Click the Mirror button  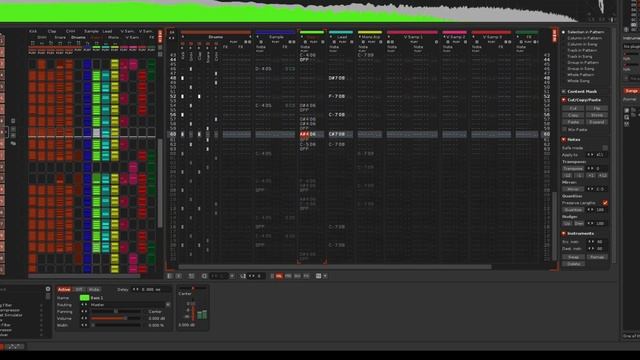tap(573, 189)
